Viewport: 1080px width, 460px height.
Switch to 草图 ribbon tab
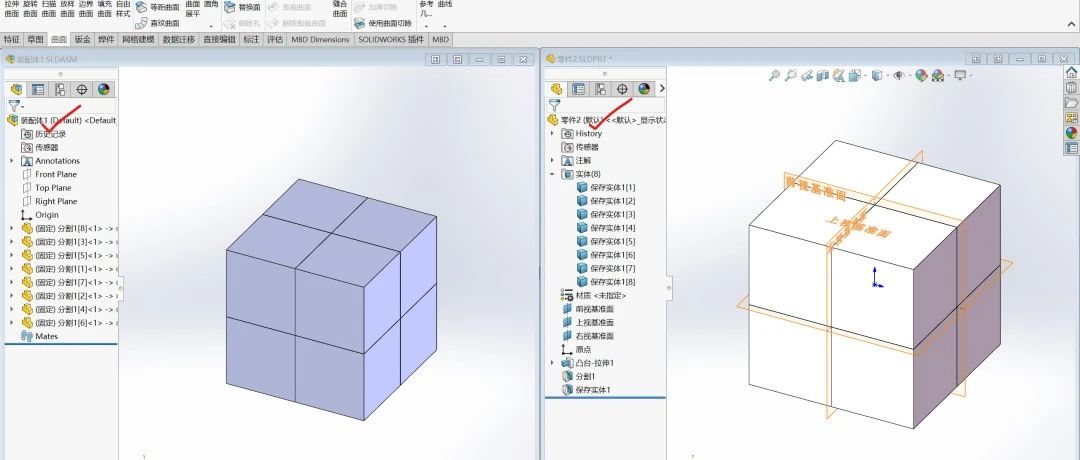tap(35, 40)
